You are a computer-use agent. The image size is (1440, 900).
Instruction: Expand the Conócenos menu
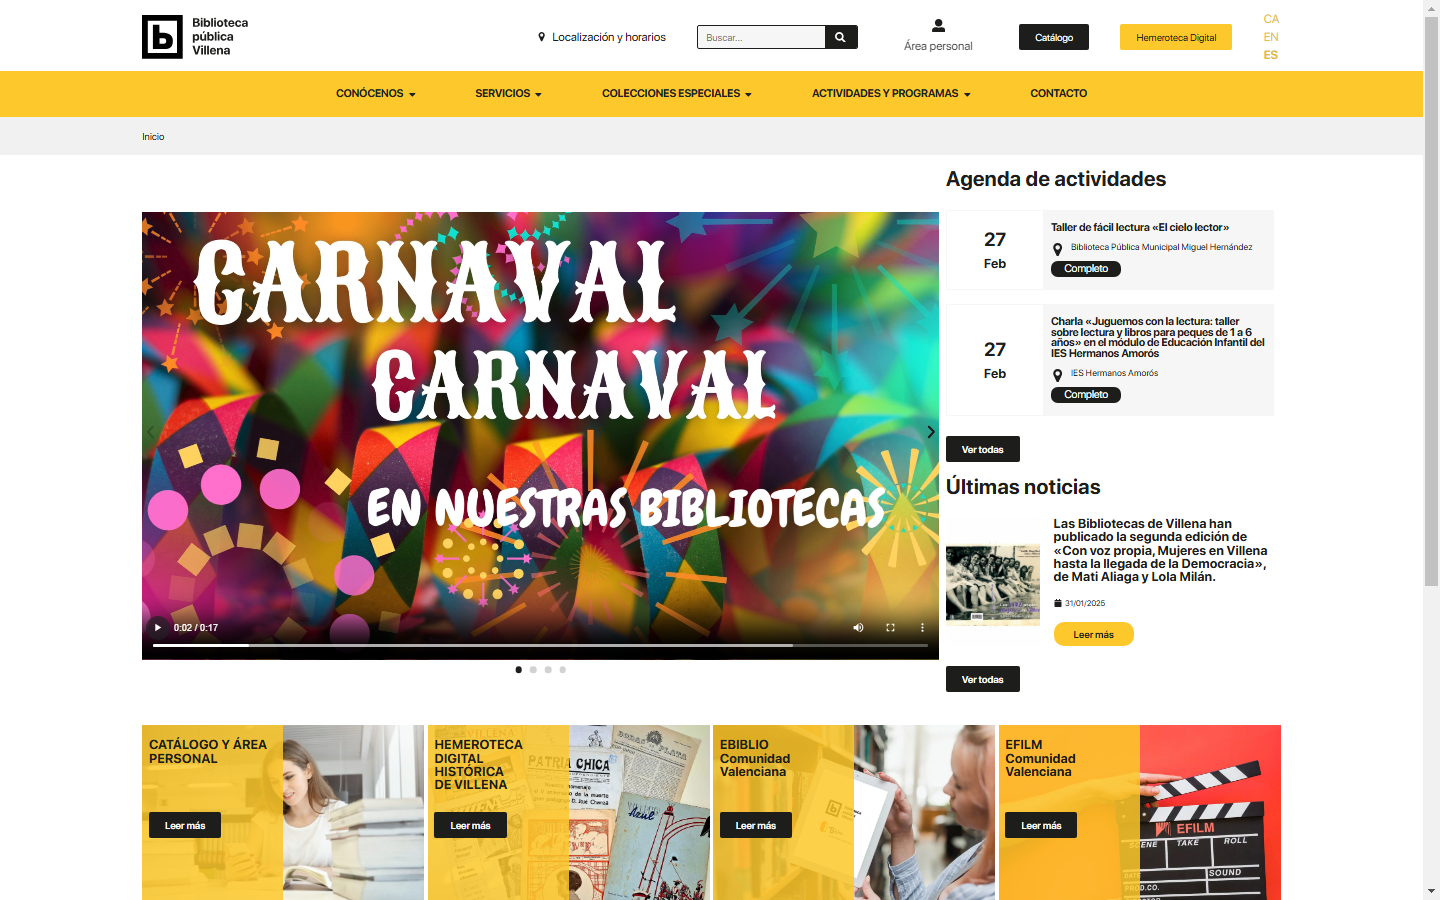tap(375, 94)
